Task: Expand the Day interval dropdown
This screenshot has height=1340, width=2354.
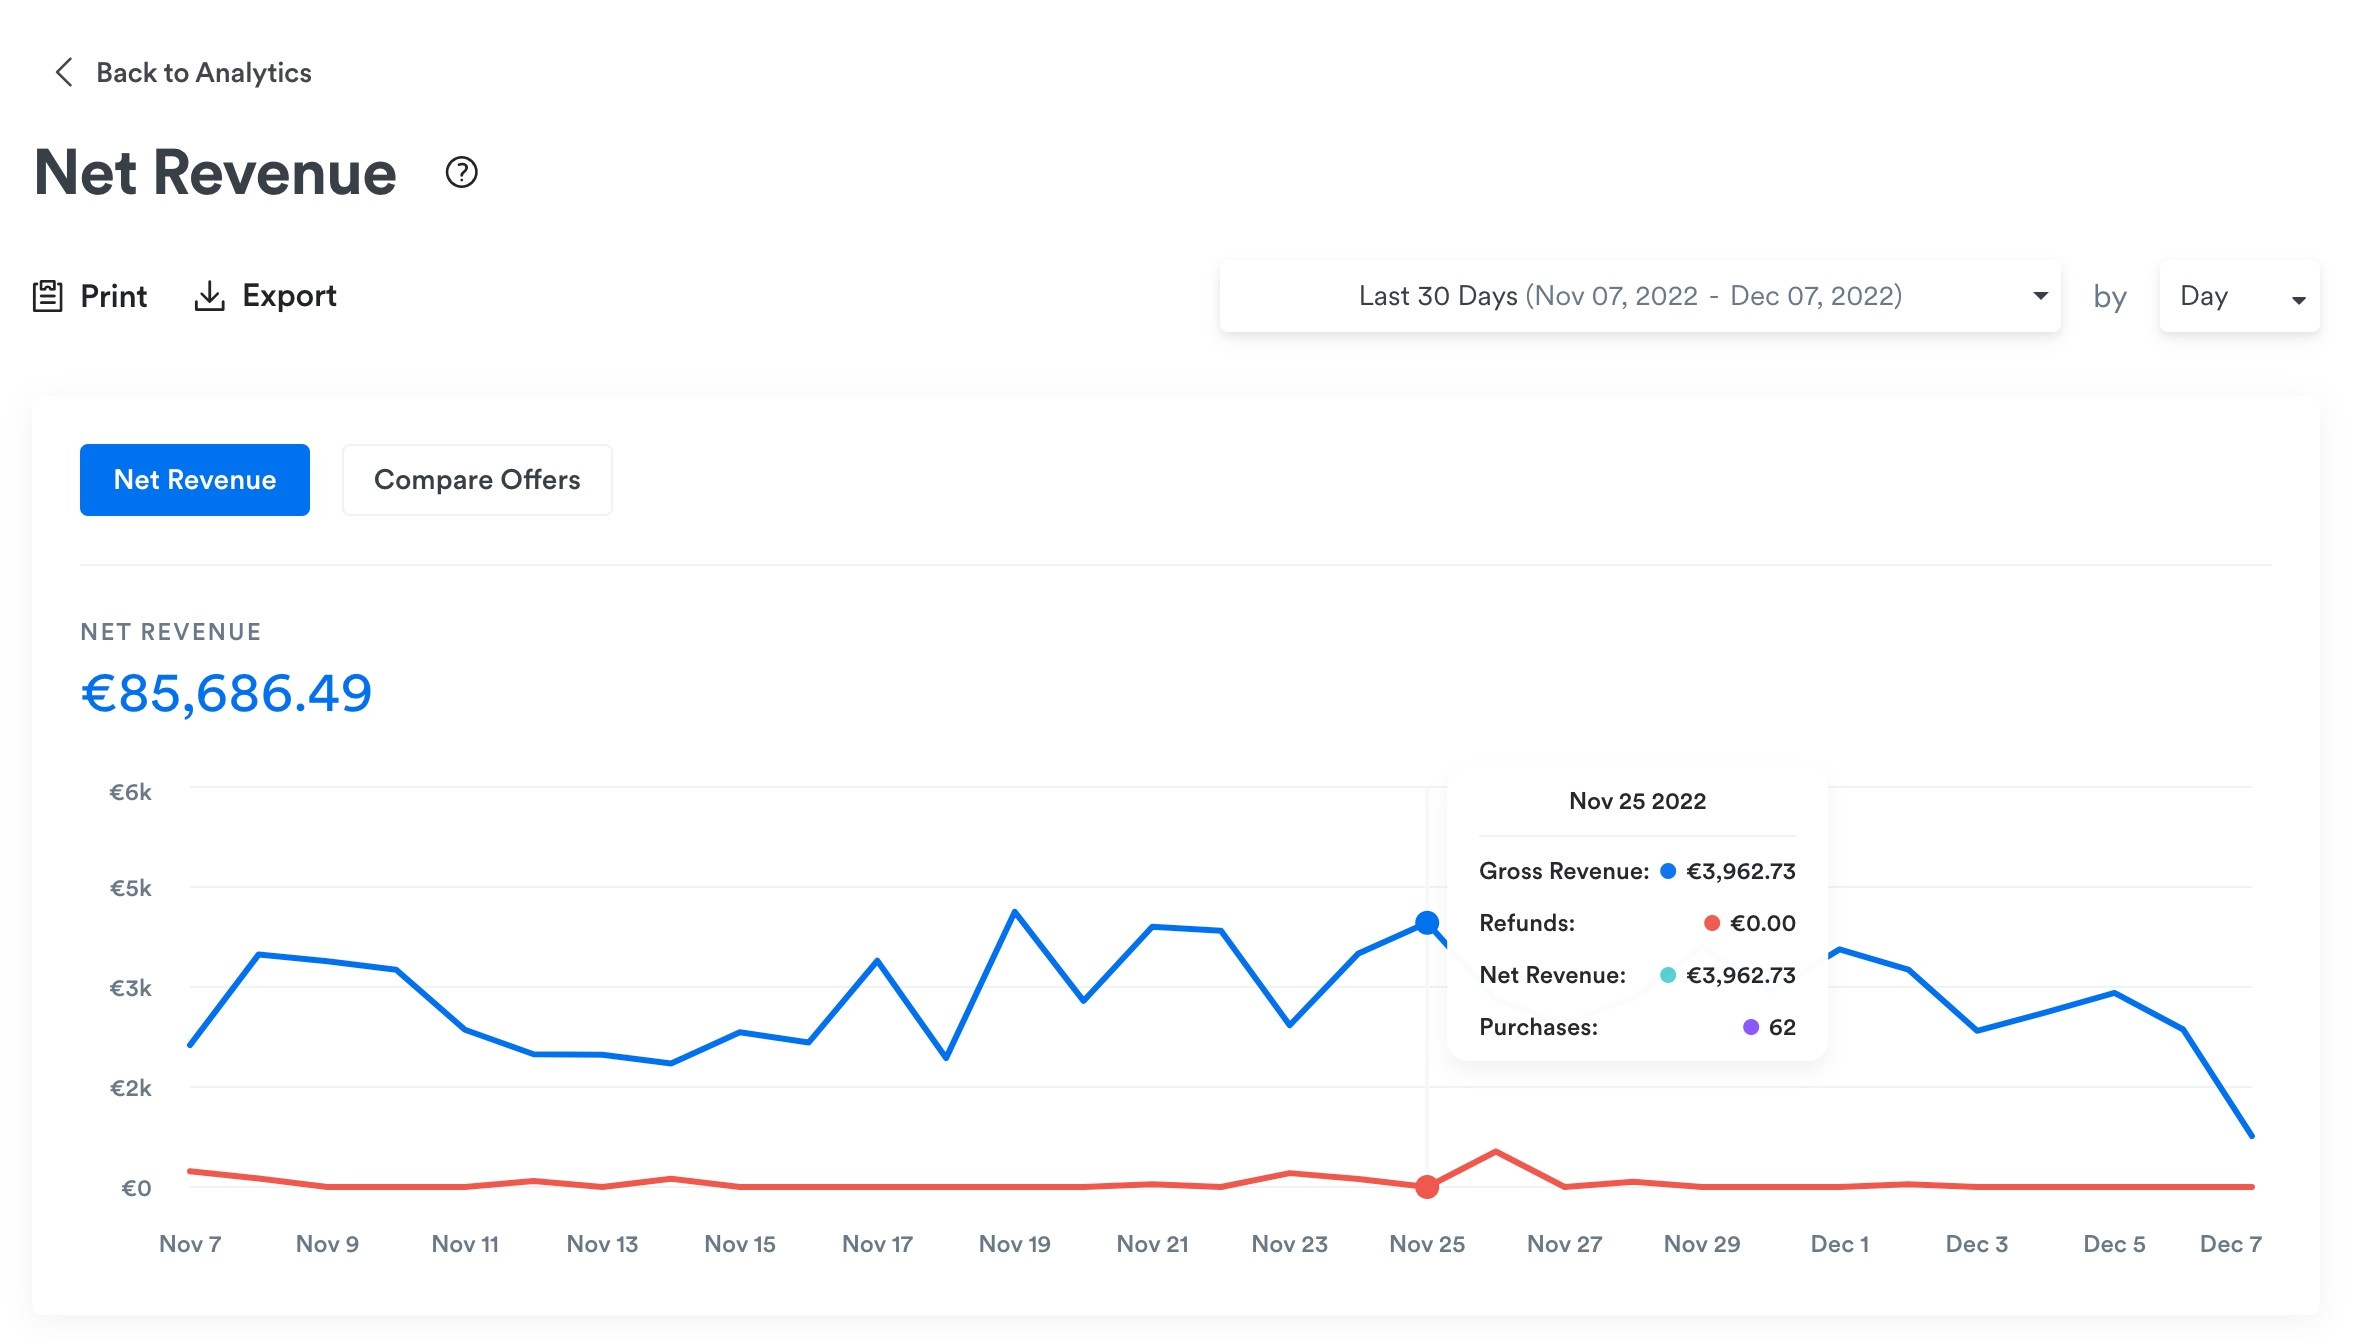Action: [2238, 296]
